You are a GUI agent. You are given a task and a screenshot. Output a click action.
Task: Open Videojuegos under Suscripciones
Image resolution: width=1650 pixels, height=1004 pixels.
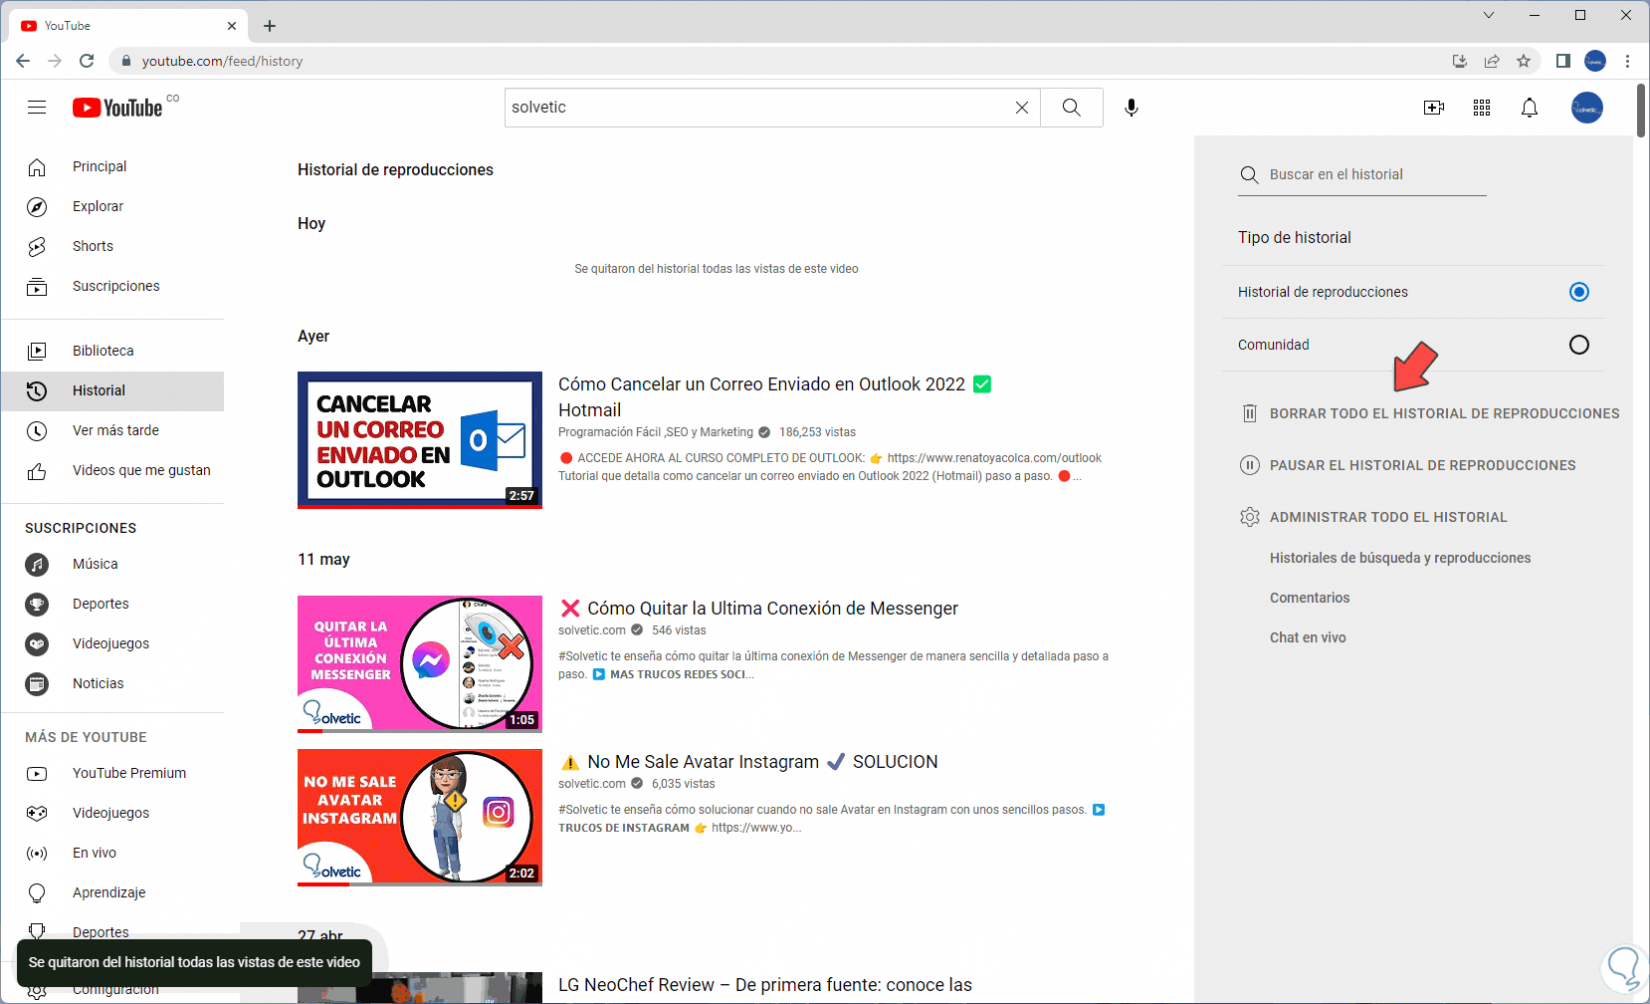point(113,644)
